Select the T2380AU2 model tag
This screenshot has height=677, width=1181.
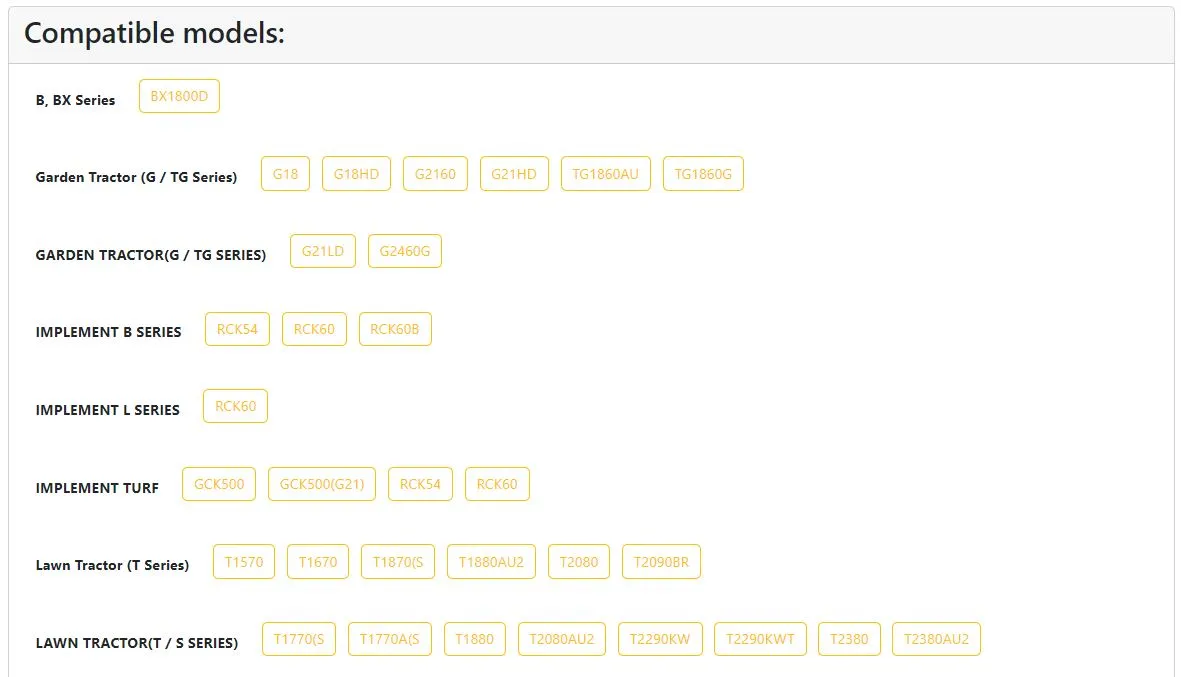click(936, 639)
